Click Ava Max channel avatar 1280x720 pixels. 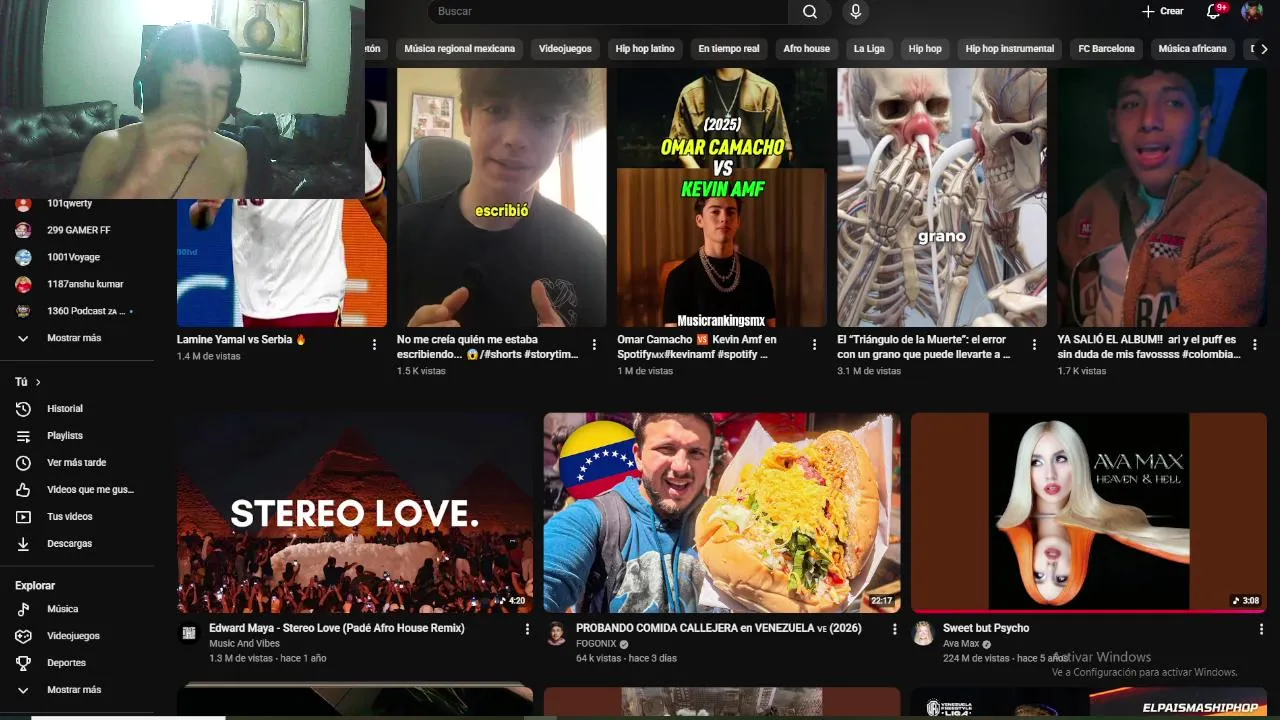click(923, 633)
